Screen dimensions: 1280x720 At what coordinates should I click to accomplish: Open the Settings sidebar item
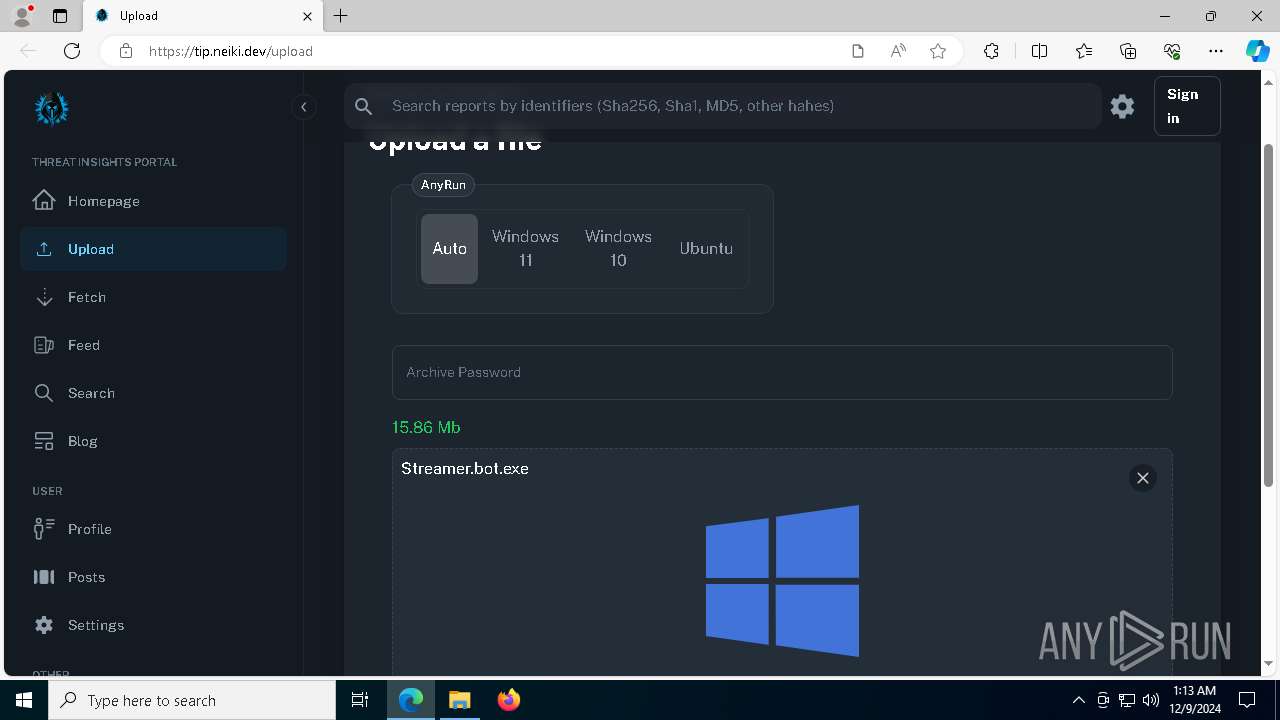point(153,625)
